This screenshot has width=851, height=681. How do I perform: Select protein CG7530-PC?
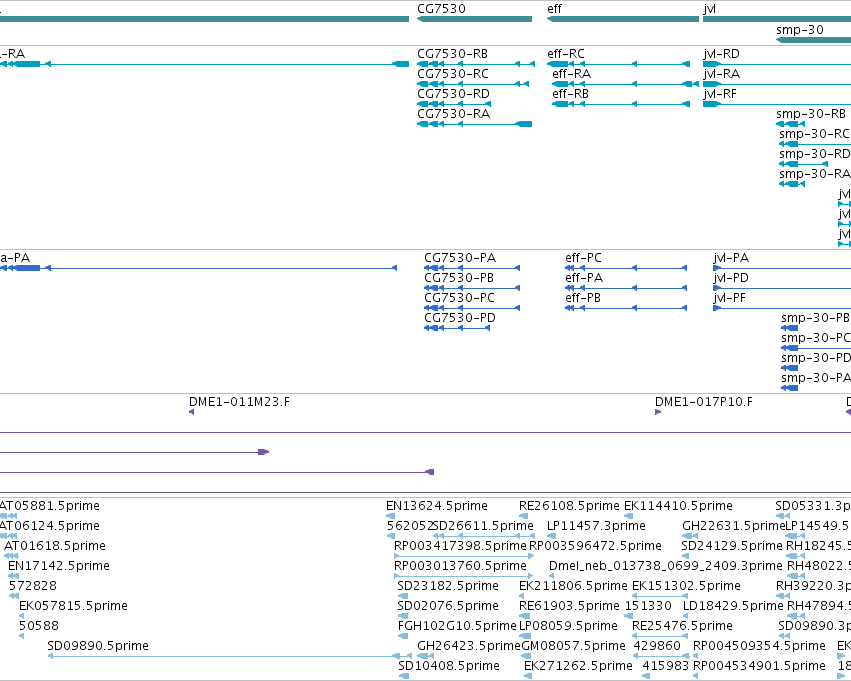click(x=472, y=308)
